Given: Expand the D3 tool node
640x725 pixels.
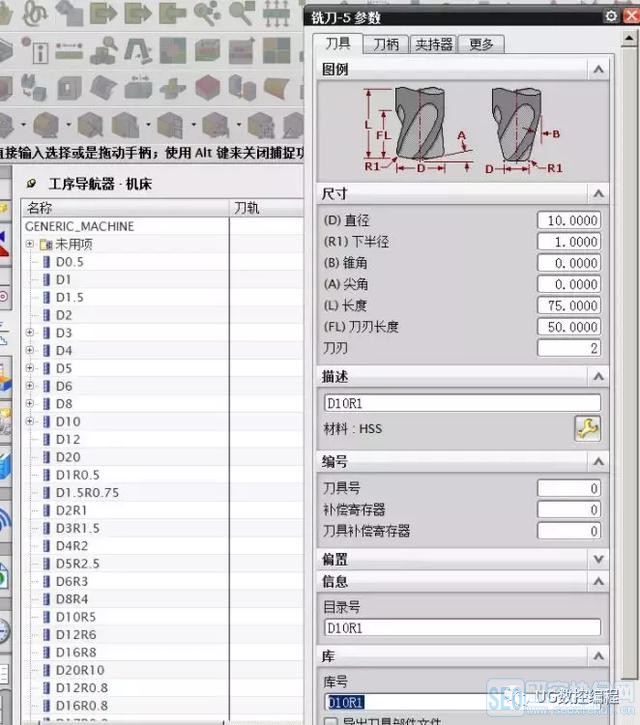Looking at the screenshot, I should point(30,332).
